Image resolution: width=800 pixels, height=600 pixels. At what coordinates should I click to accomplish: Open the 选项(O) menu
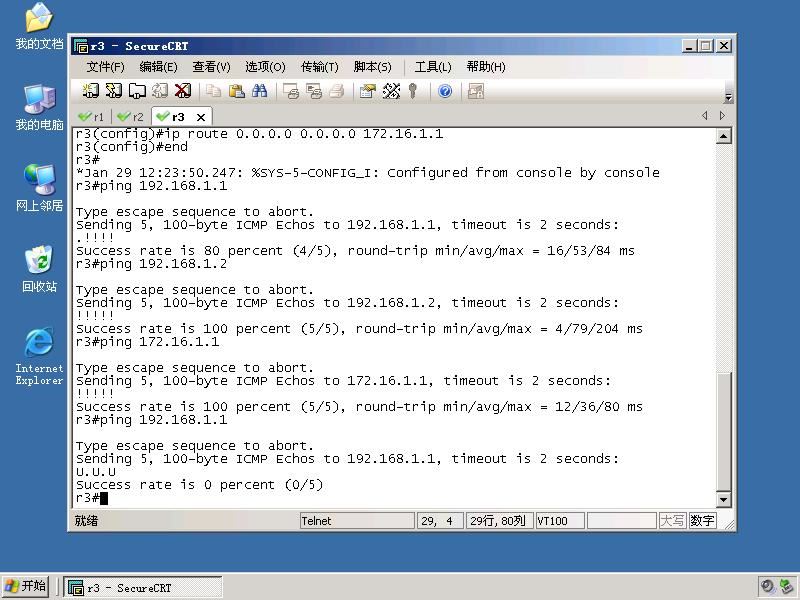point(265,67)
